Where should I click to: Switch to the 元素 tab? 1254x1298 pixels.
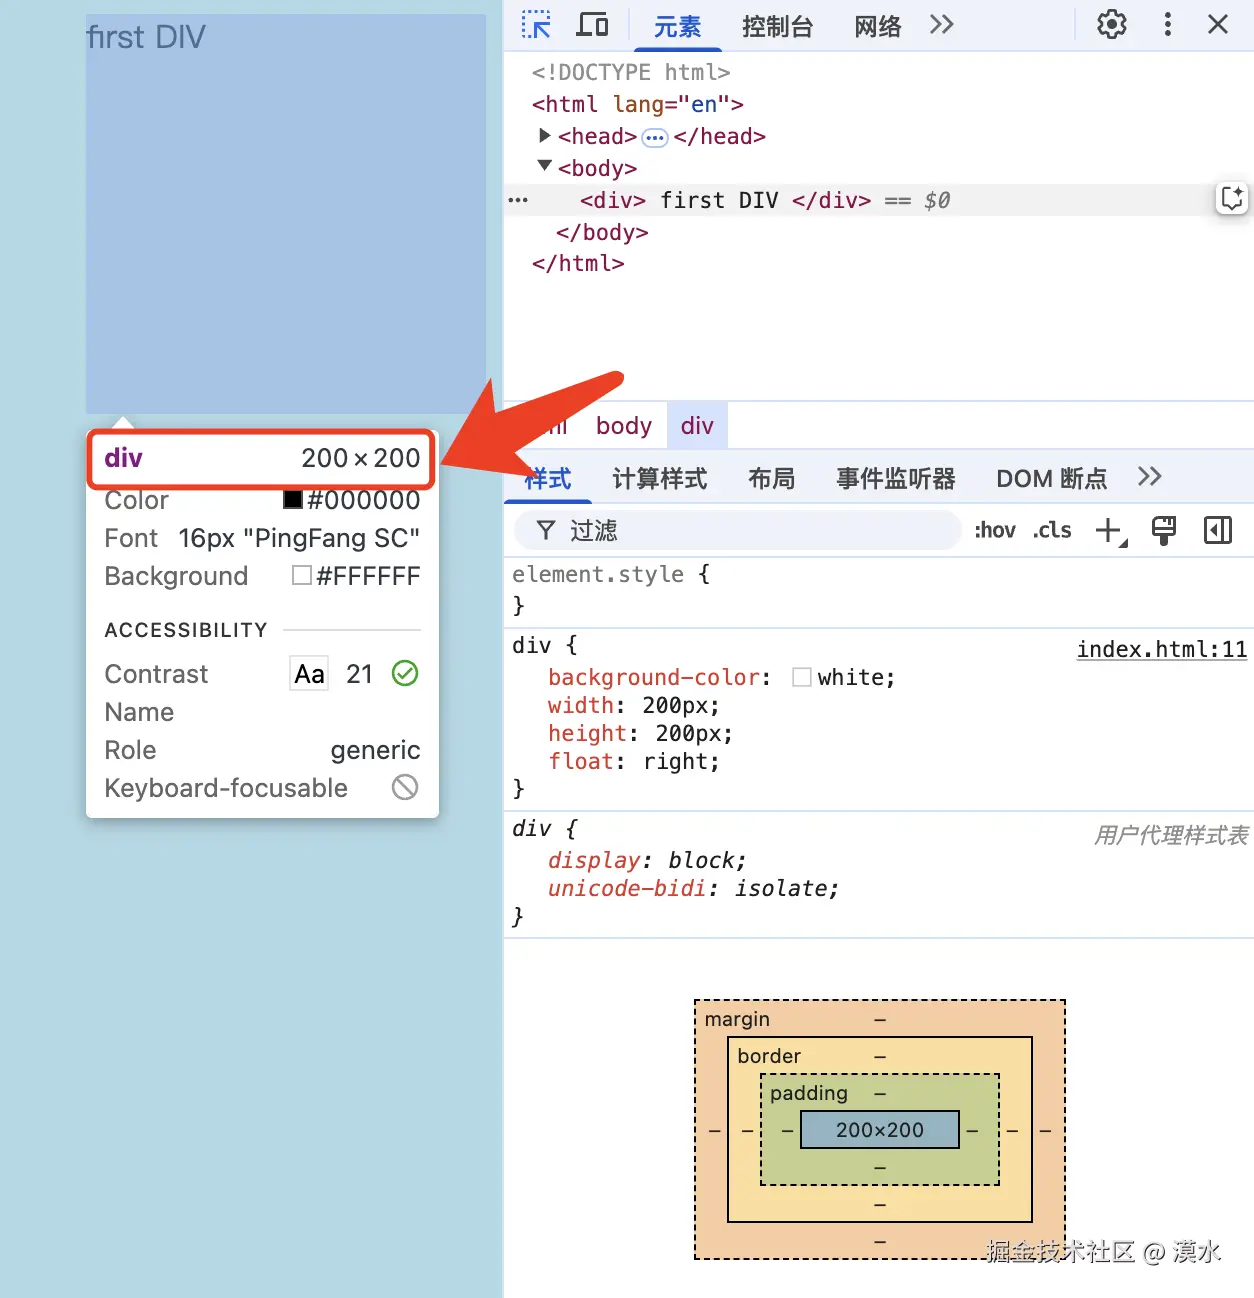pyautogui.click(x=677, y=26)
